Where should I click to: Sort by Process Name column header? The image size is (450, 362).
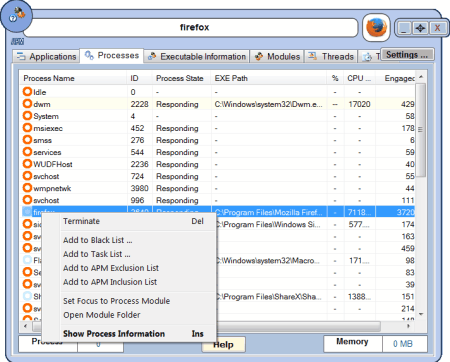[x=73, y=78]
